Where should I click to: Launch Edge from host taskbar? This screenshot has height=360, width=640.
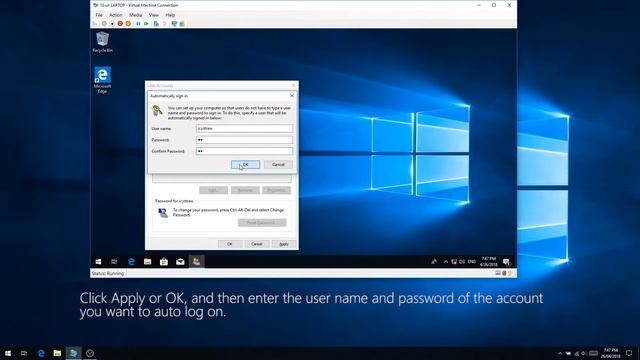(41, 353)
